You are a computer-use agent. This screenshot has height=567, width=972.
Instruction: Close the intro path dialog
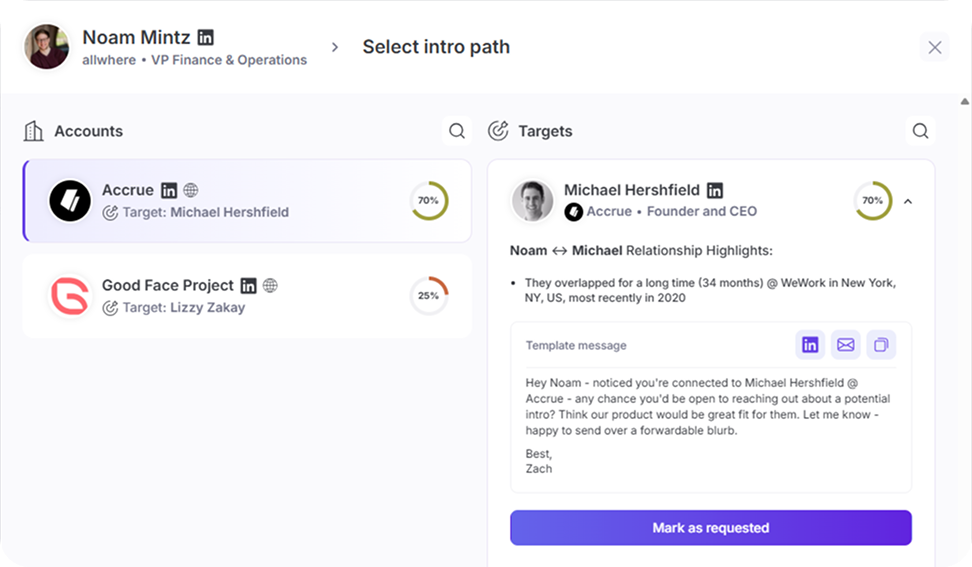(934, 47)
